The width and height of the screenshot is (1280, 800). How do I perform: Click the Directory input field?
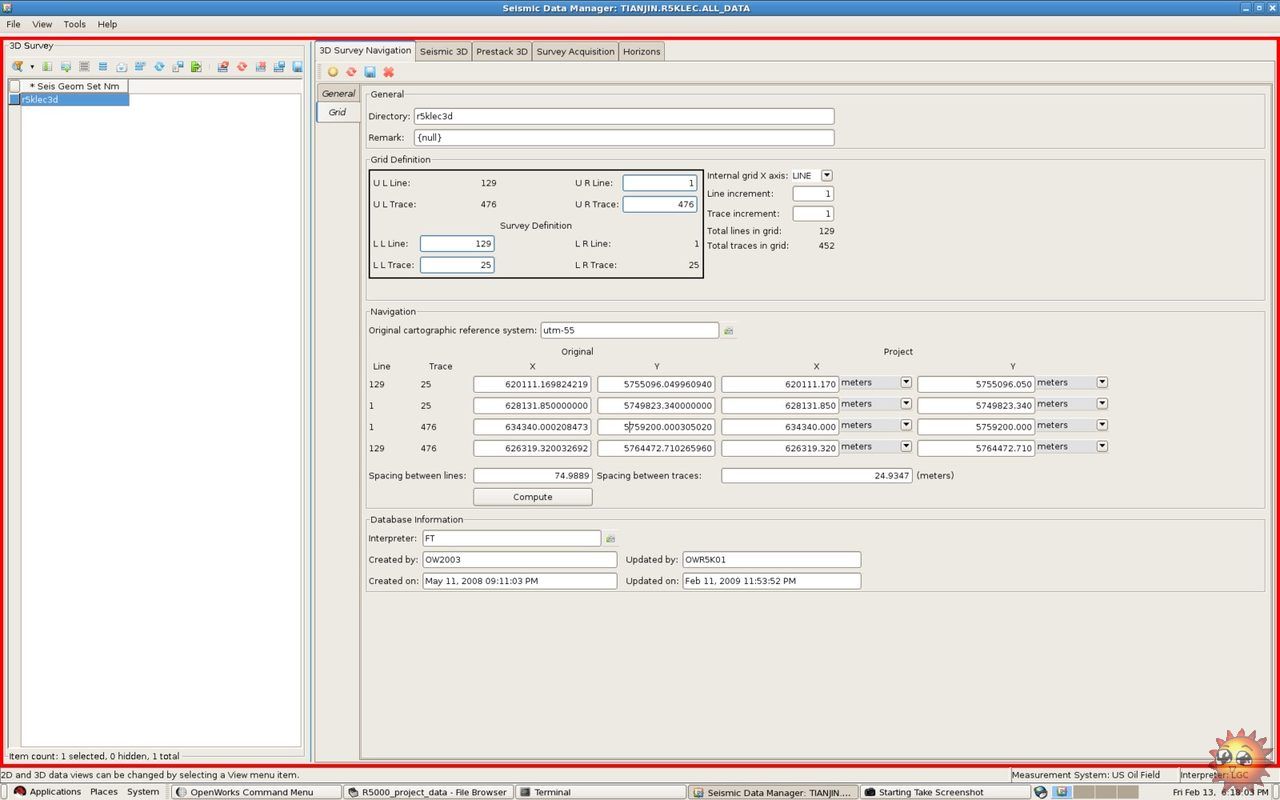point(624,116)
